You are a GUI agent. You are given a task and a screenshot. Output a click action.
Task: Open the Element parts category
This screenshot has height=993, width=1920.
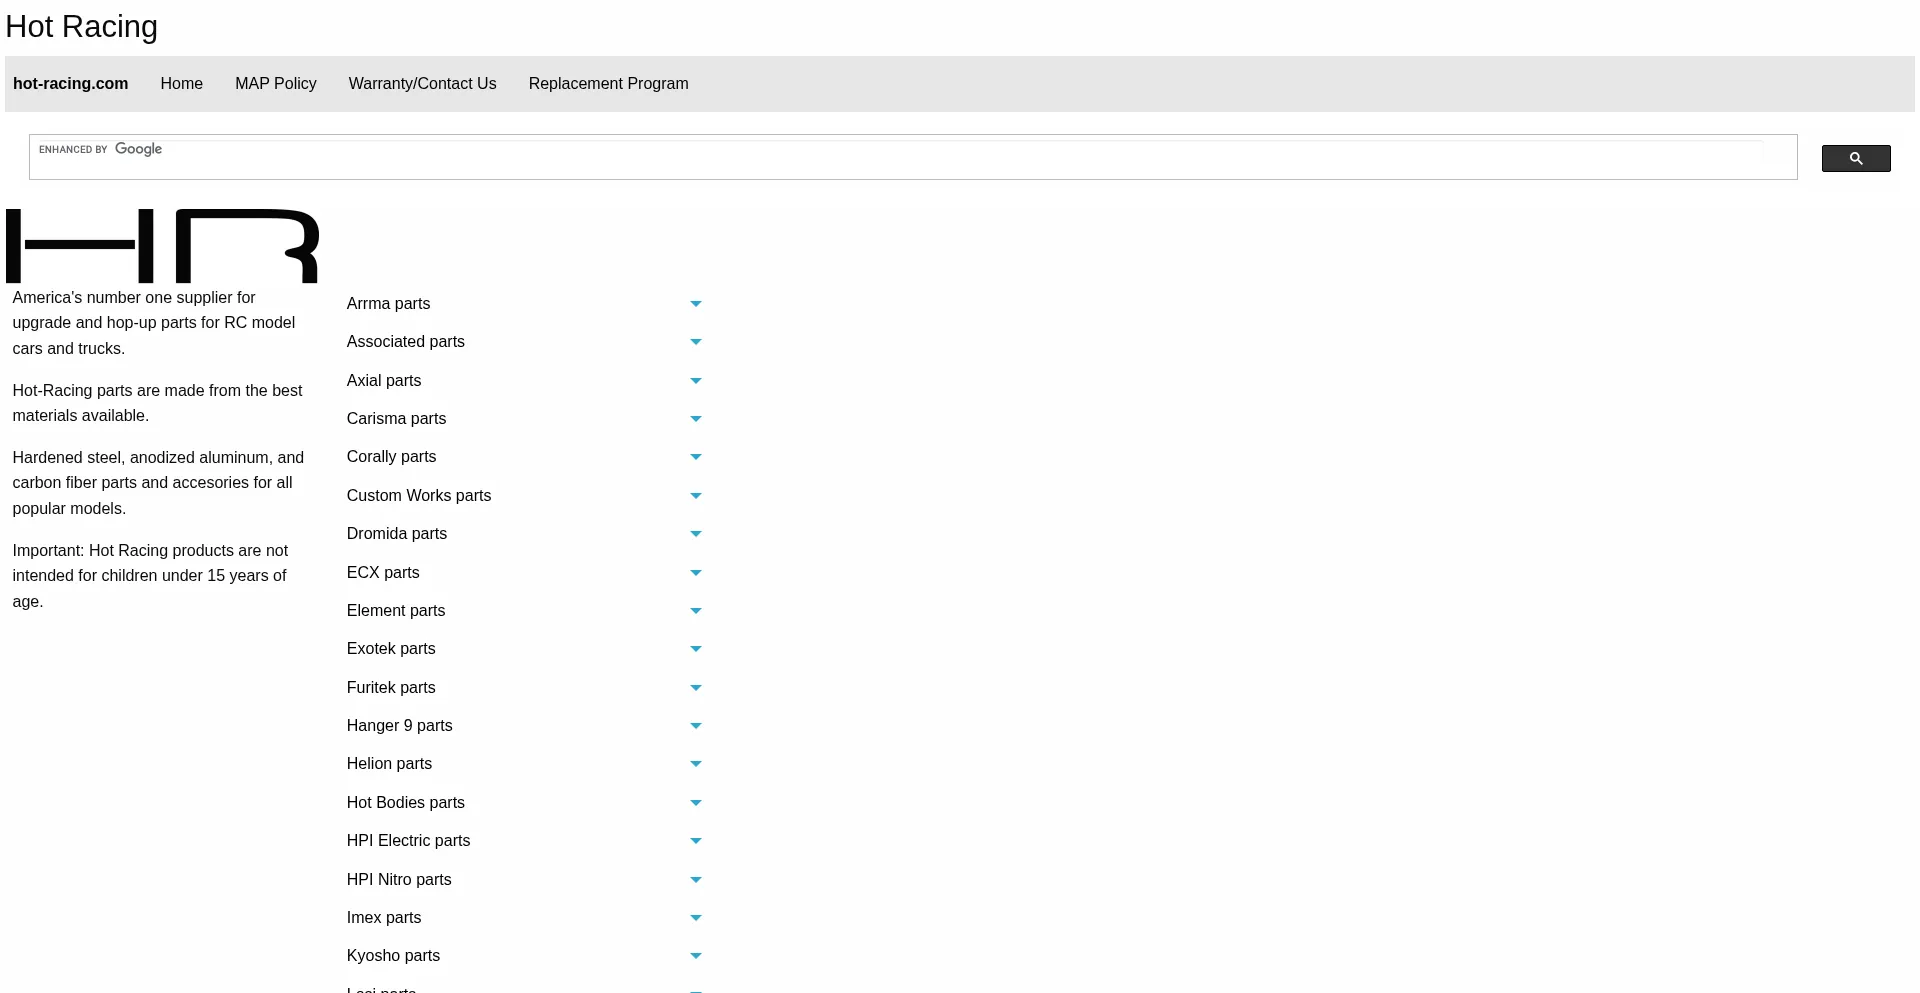pyautogui.click(x=395, y=611)
